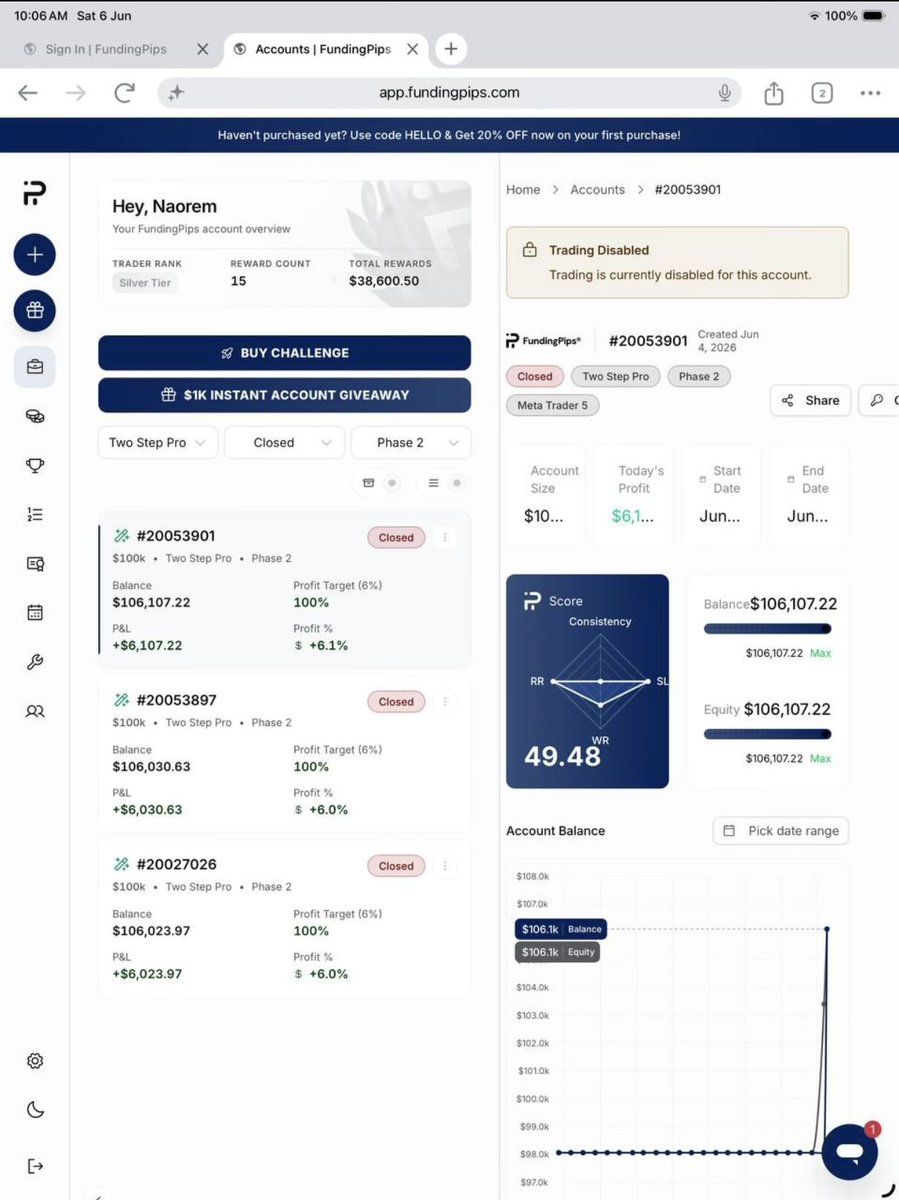Click the Account Size stat card
The height and width of the screenshot is (1200, 899).
pyautogui.click(x=546, y=495)
